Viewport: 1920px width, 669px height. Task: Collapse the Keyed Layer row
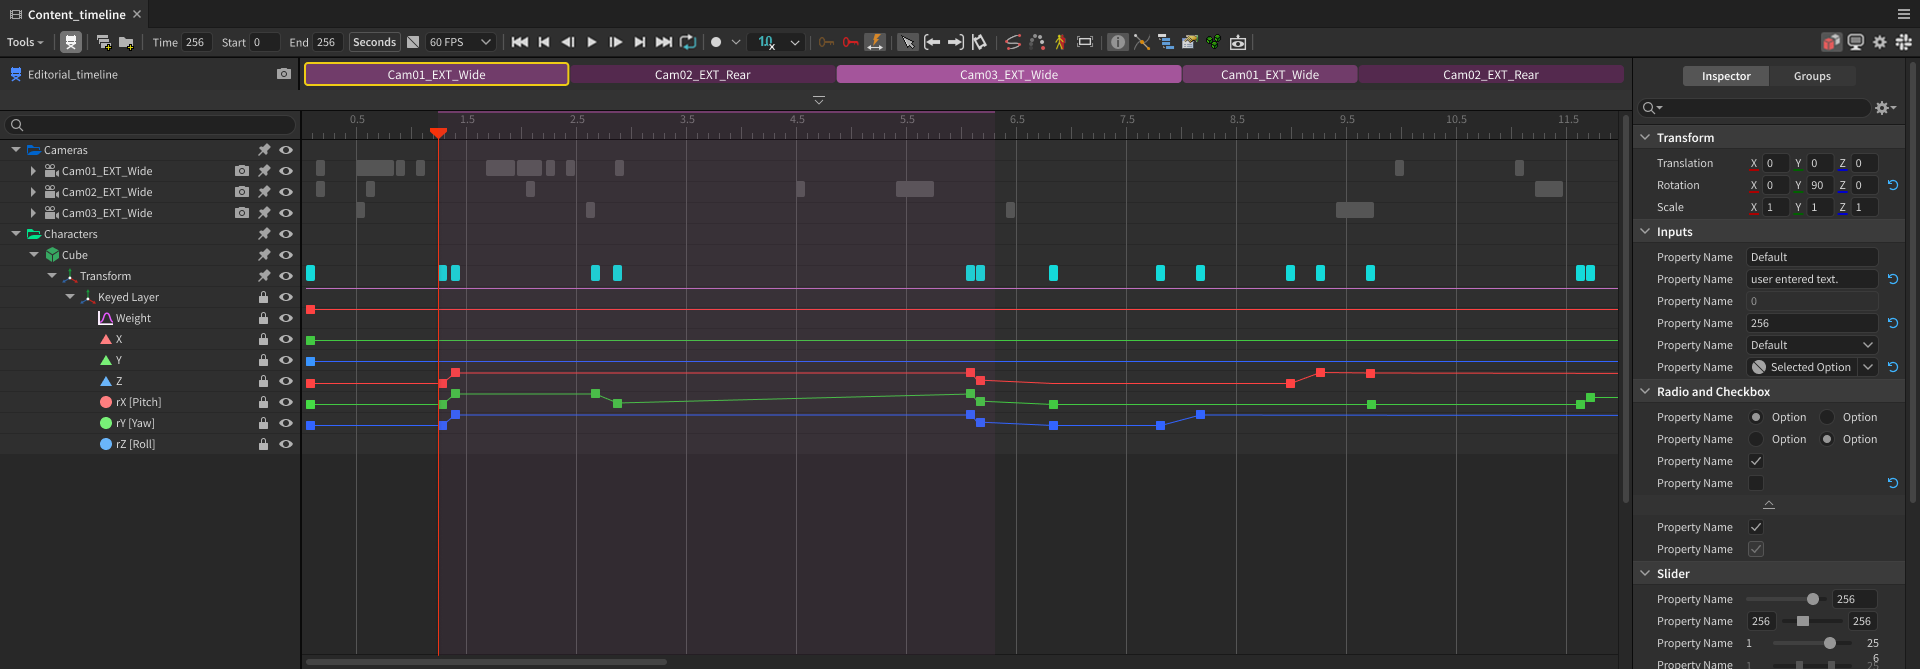click(70, 297)
